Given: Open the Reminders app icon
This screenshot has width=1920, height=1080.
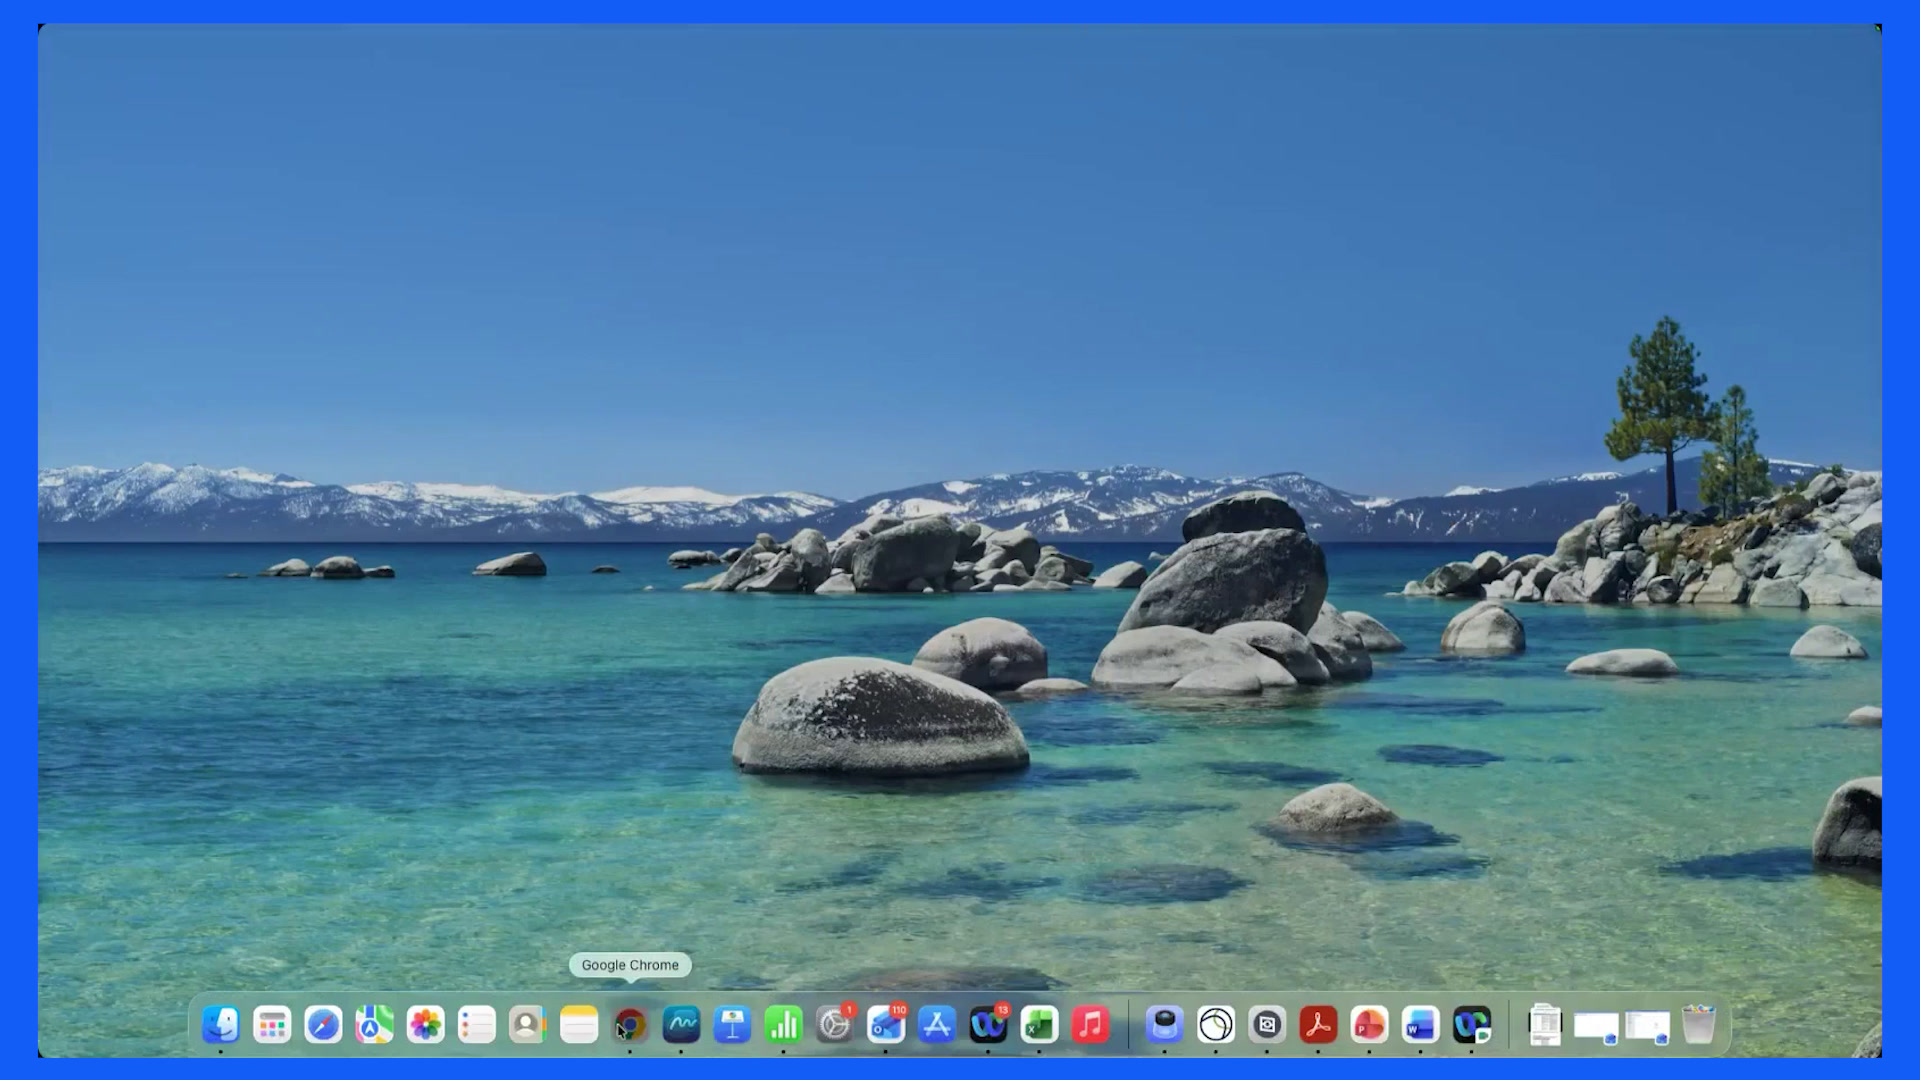Looking at the screenshot, I should click(476, 1025).
